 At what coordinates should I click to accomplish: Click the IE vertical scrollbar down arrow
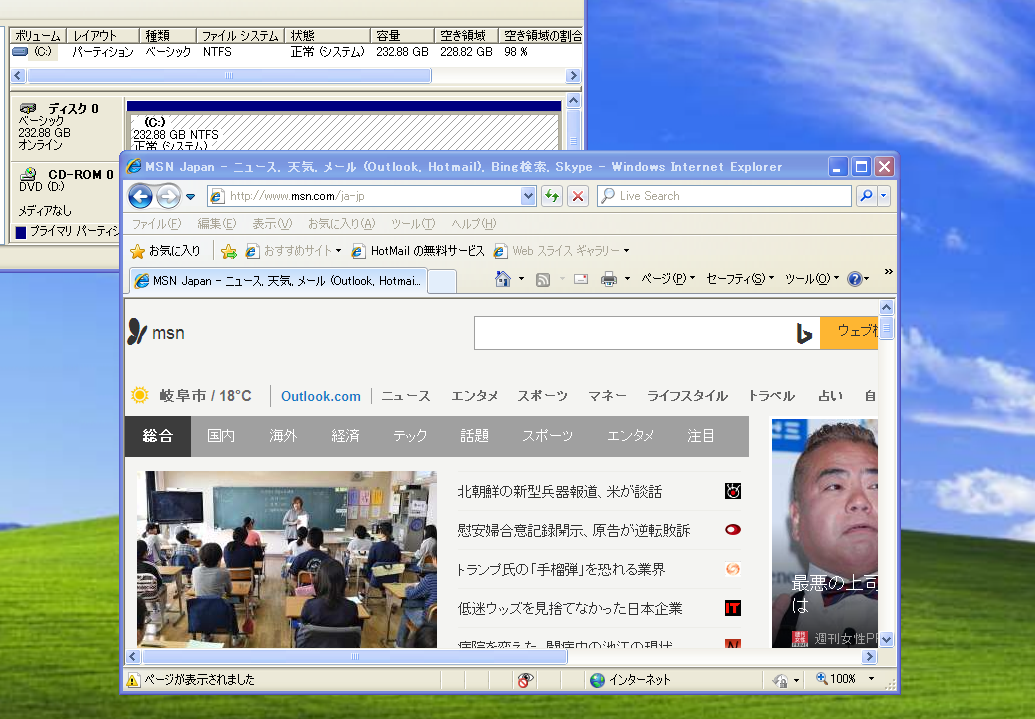click(886, 640)
